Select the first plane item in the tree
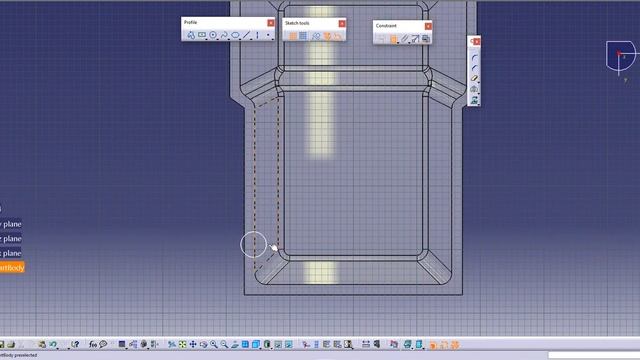 point(11,224)
